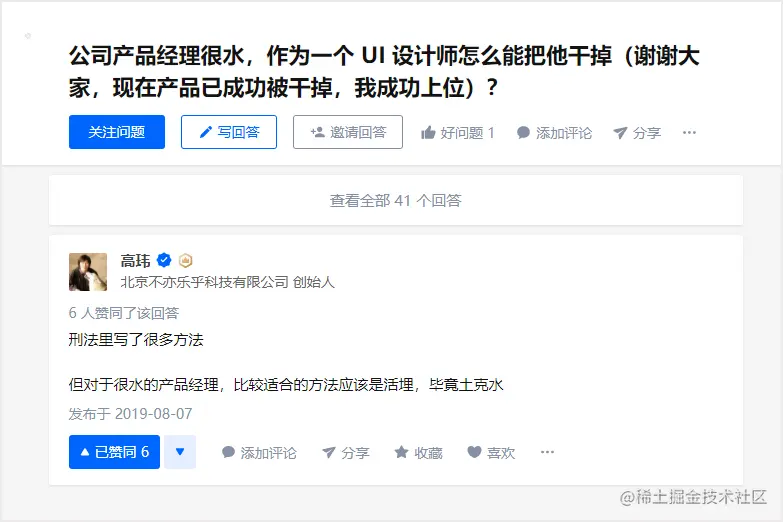Open 查看全部 41 个回答 link
This screenshot has height=522, width=783.
(395, 200)
